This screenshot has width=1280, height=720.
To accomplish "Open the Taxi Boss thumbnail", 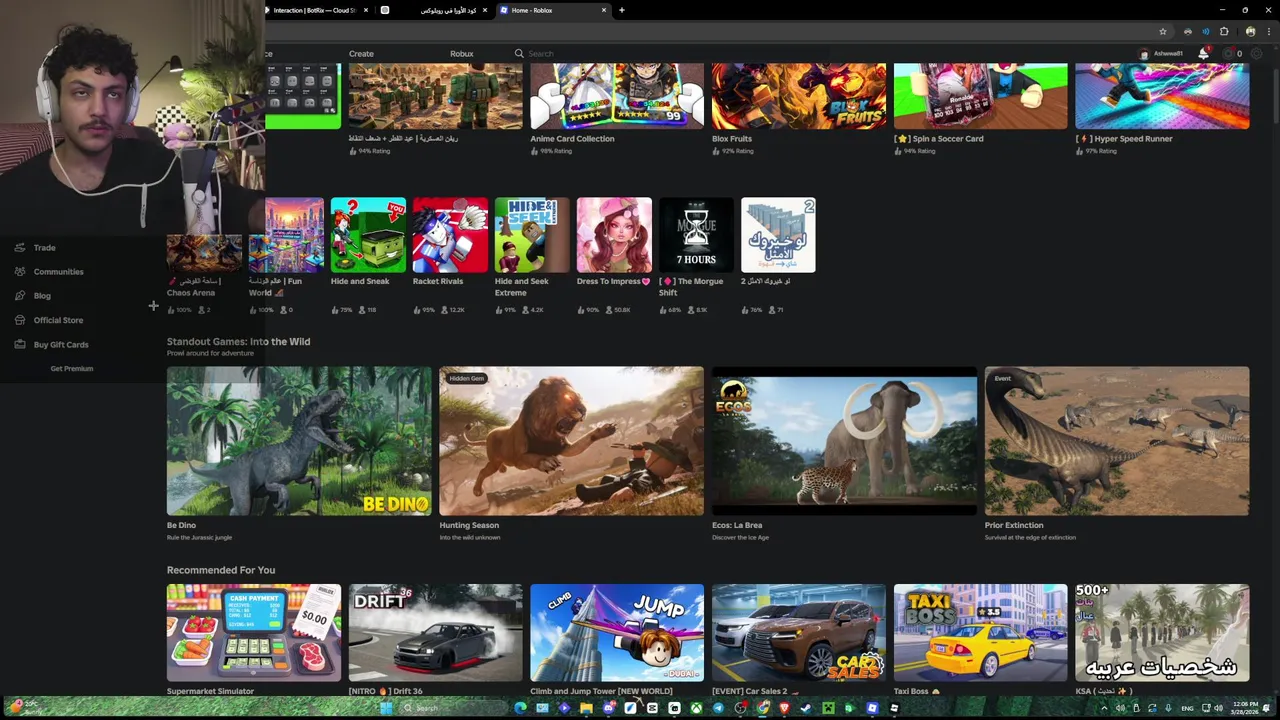I will pos(981,633).
